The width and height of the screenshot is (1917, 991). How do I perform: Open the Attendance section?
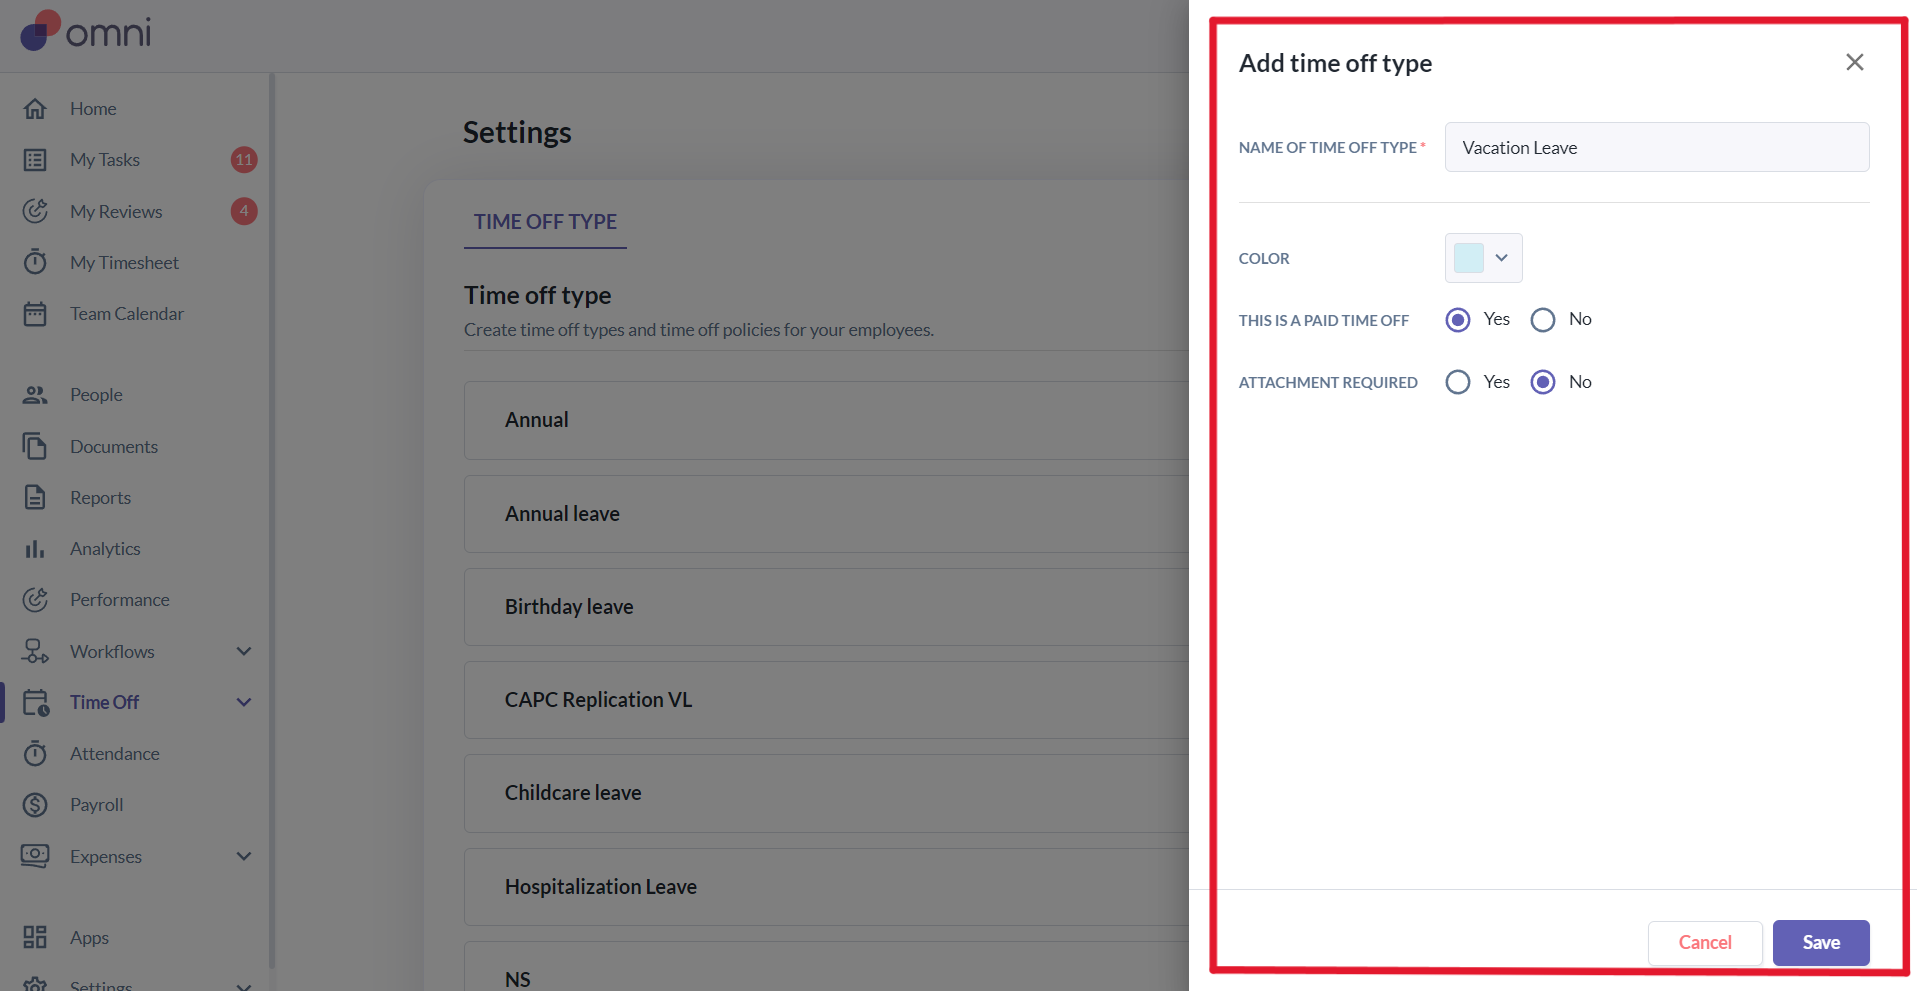[115, 754]
